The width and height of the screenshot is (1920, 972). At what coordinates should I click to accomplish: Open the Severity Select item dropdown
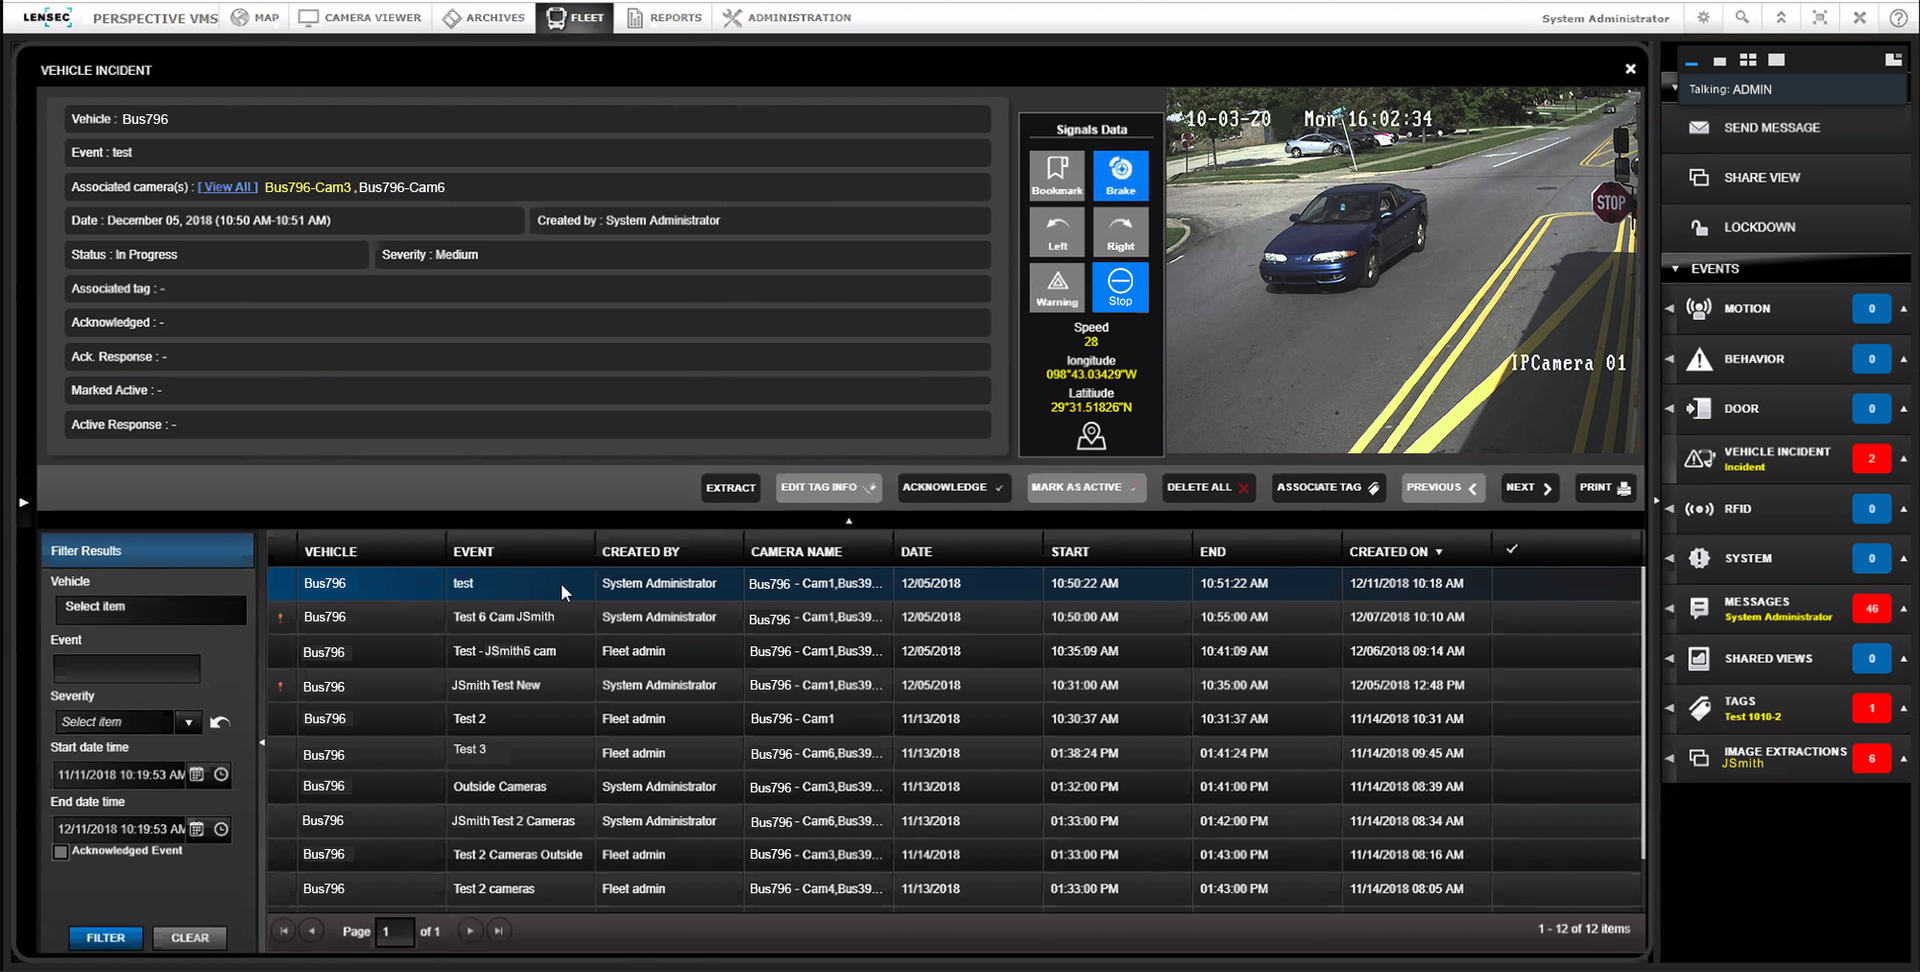coord(188,721)
